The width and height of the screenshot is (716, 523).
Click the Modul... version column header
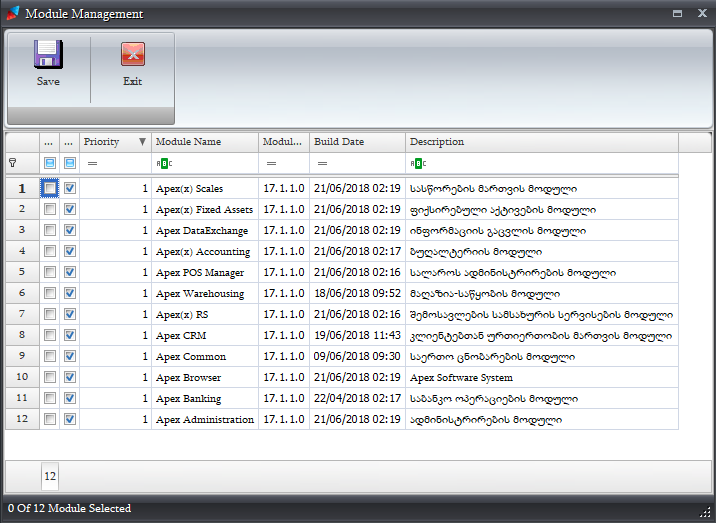(284, 142)
